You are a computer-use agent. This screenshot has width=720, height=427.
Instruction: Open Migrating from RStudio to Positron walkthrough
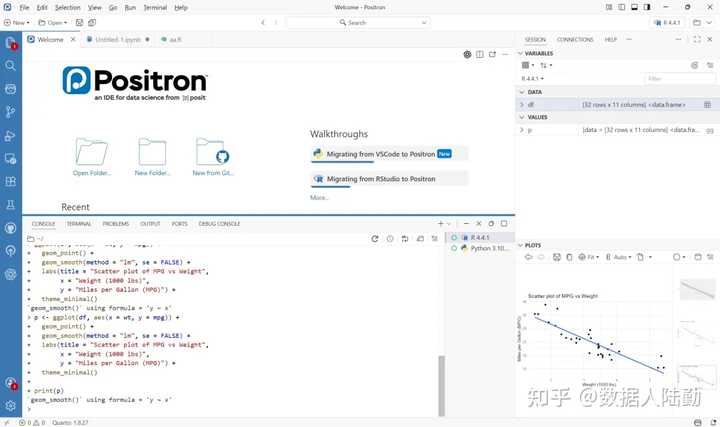pyautogui.click(x=389, y=179)
